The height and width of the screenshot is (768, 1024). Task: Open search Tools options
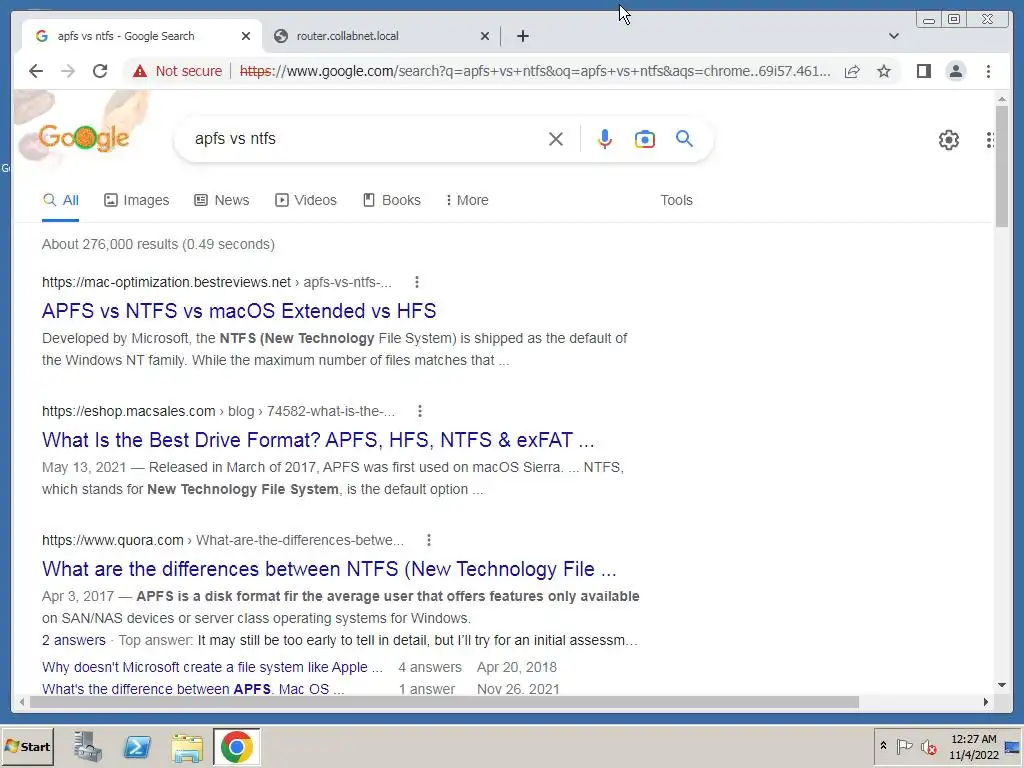point(676,200)
